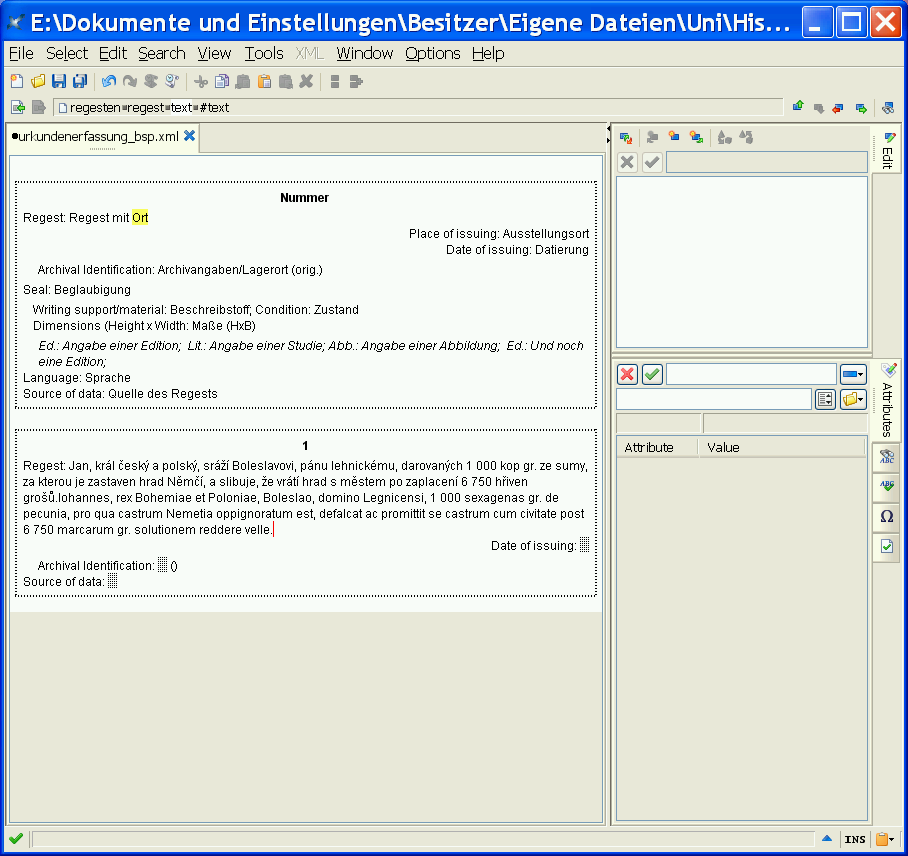The height and width of the screenshot is (856, 908).
Task: Open the Tools menu
Action: point(264,53)
